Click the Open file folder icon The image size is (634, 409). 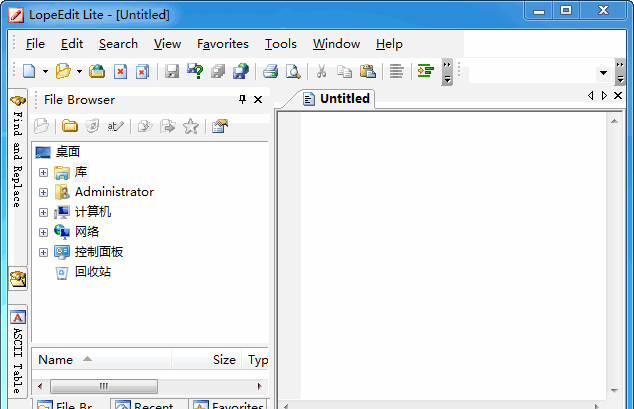point(63,72)
